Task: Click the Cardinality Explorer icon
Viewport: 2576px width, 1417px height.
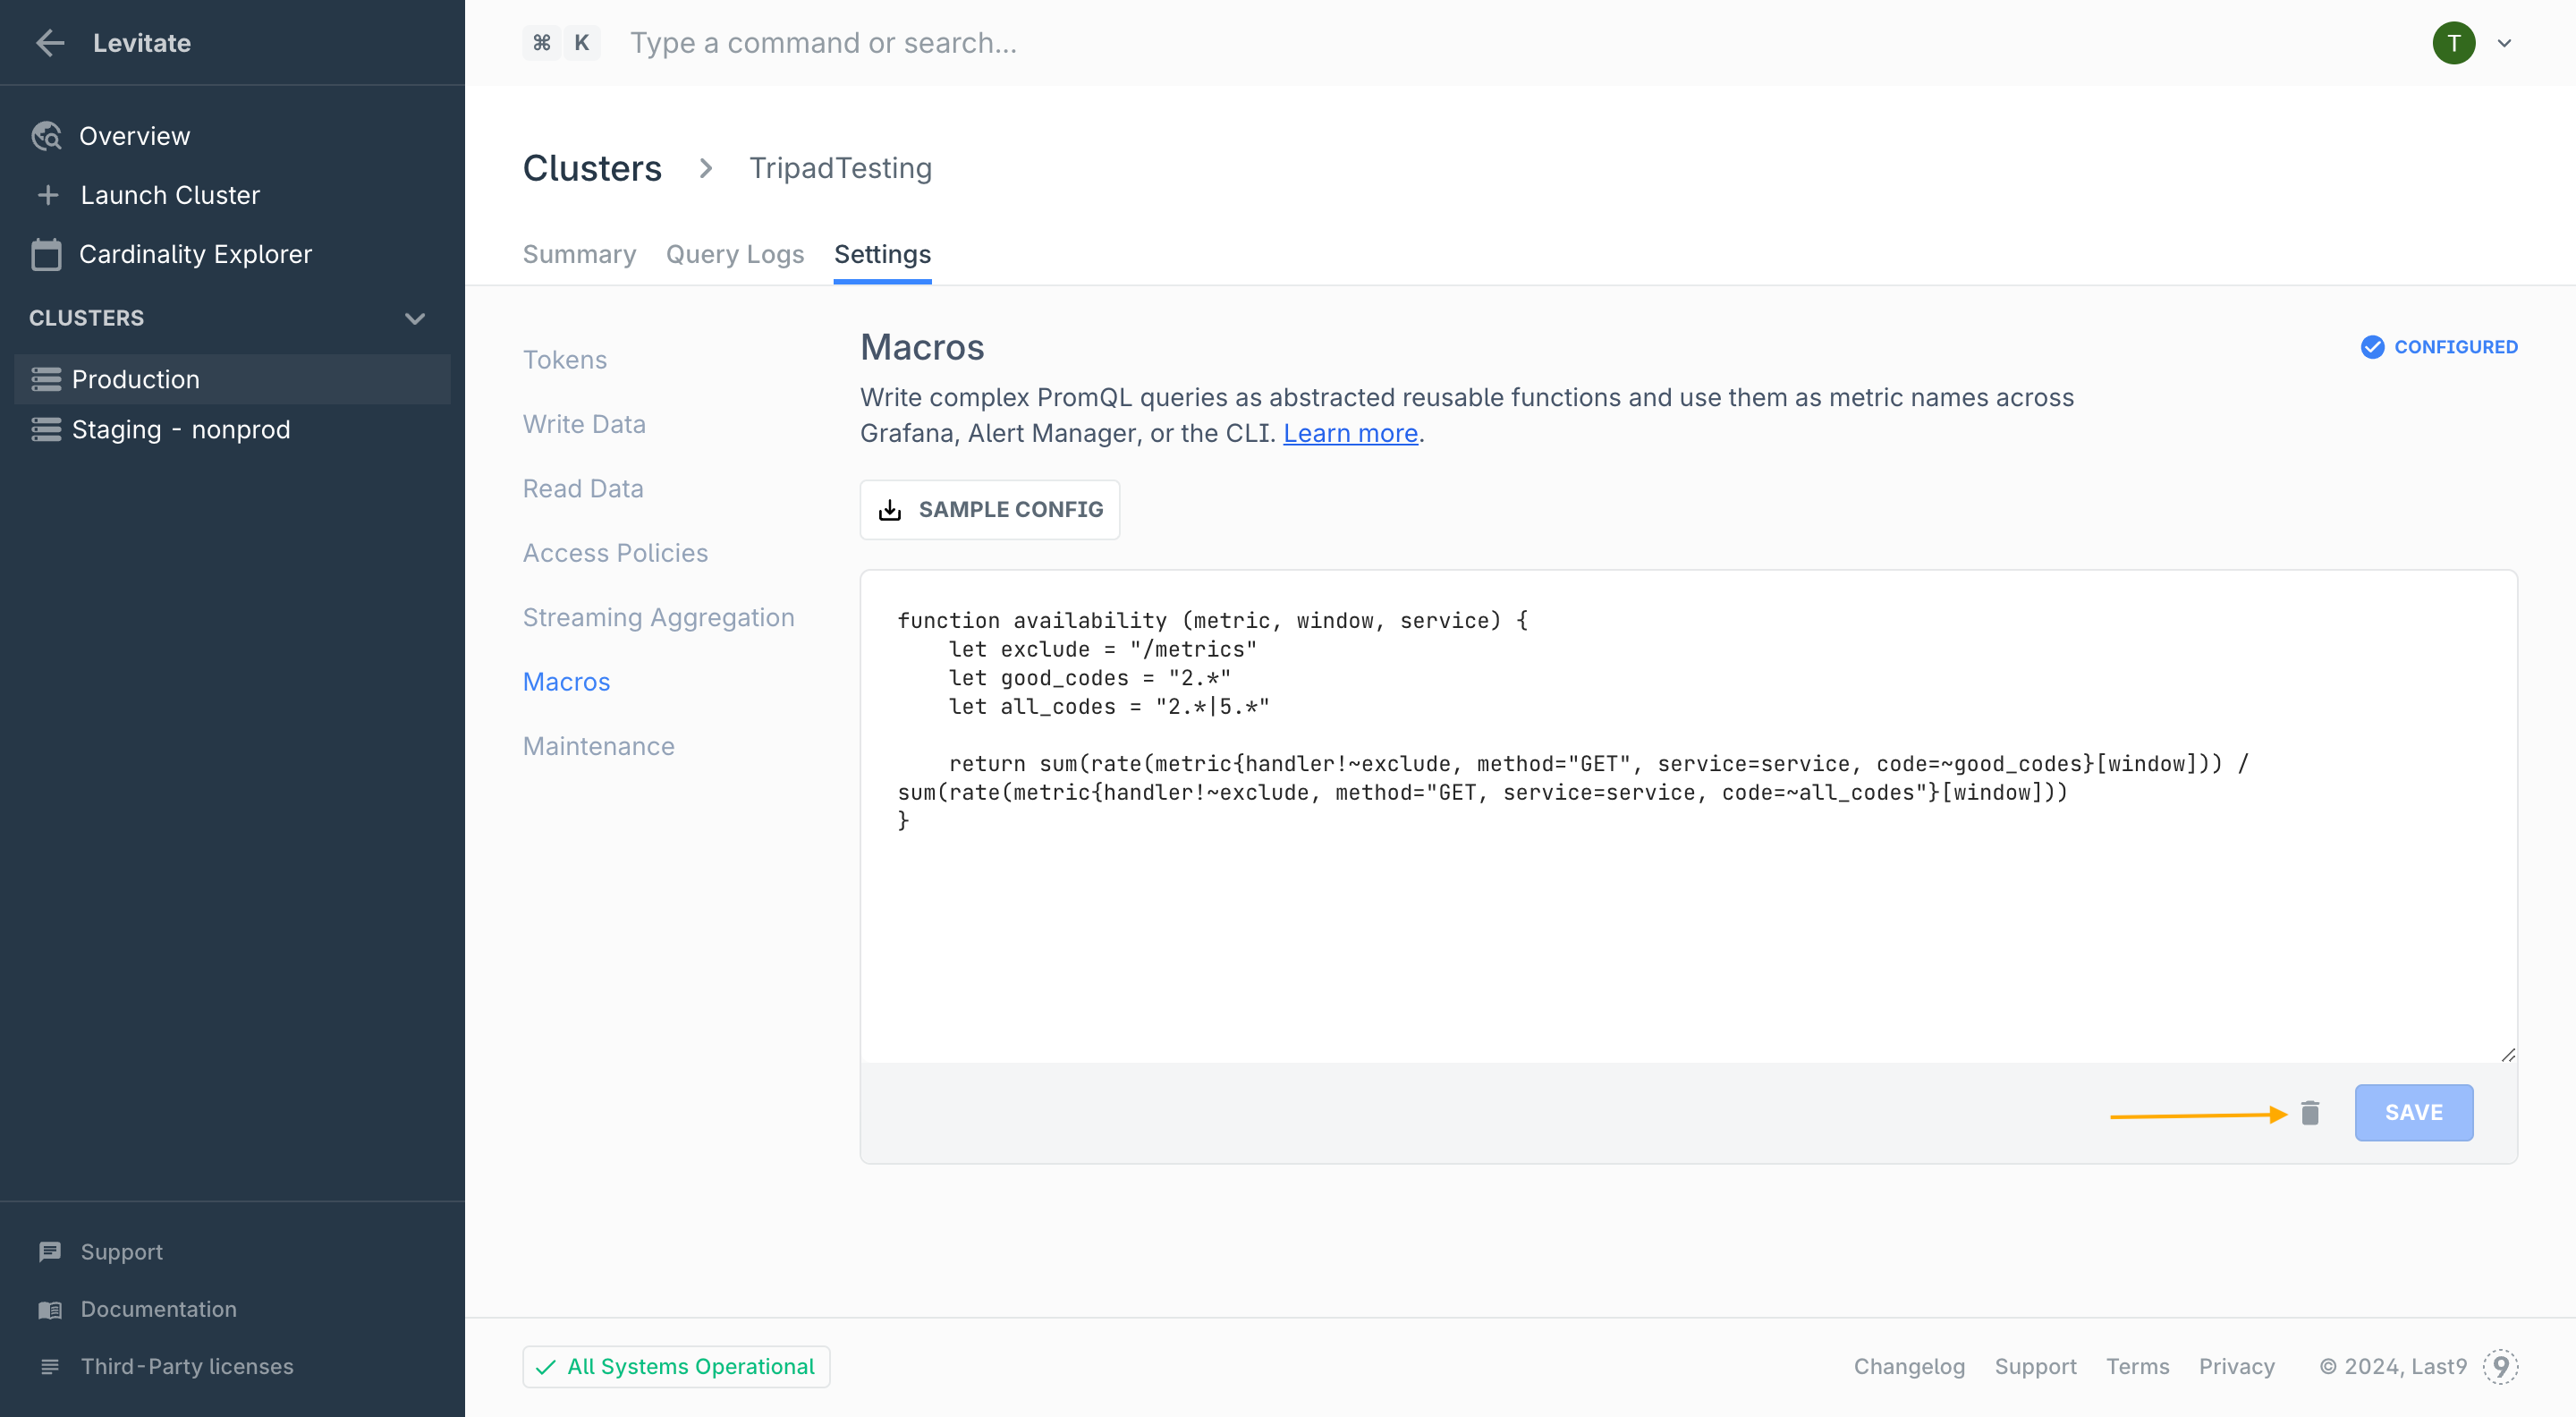Action: 47,253
